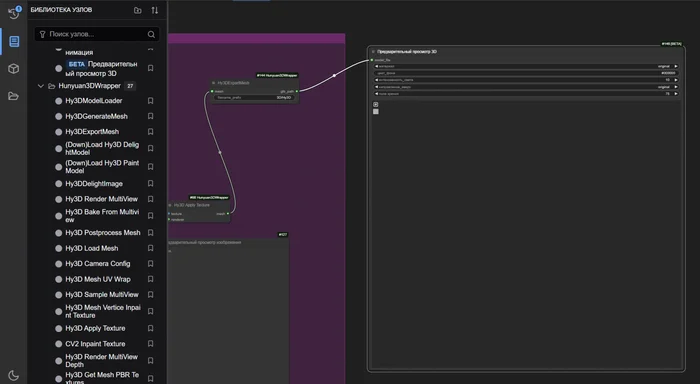Click the node dot icon beside Hy3D Load Mesh
The height and width of the screenshot is (384, 700).
click(x=58, y=248)
